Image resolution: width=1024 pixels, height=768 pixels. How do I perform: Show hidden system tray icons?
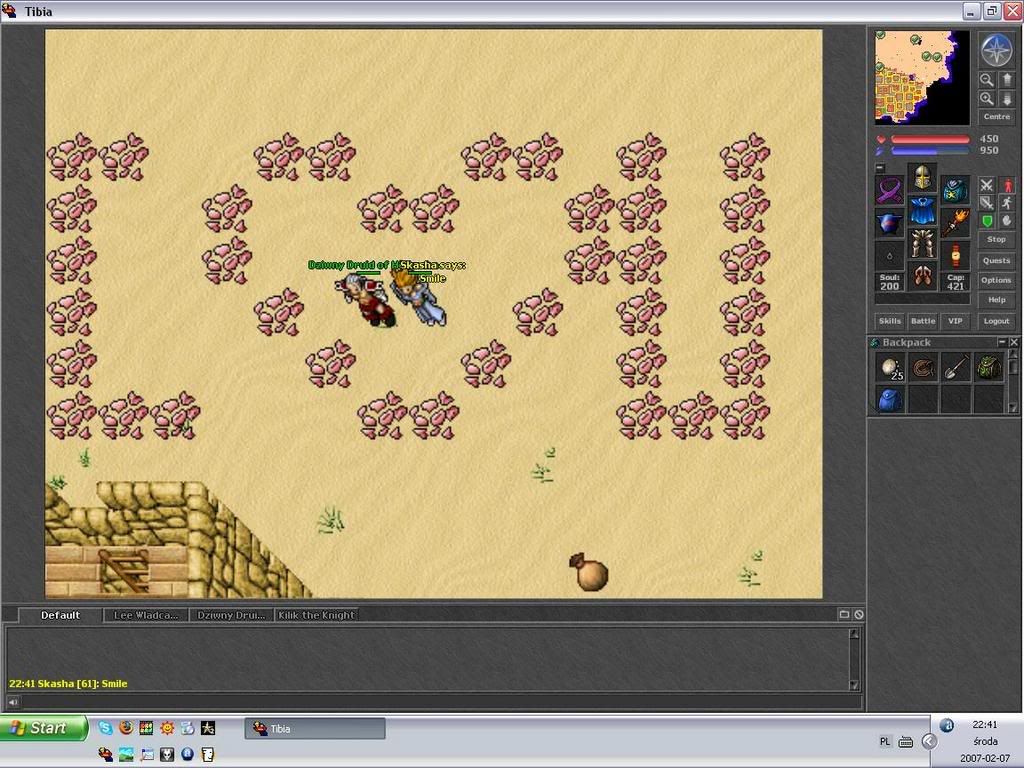point(929,741)
